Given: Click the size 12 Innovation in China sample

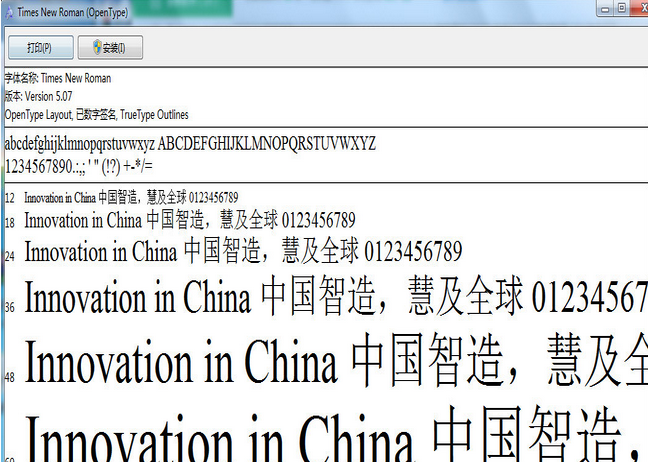Looking at the screenshot, I should click(131, 198).
